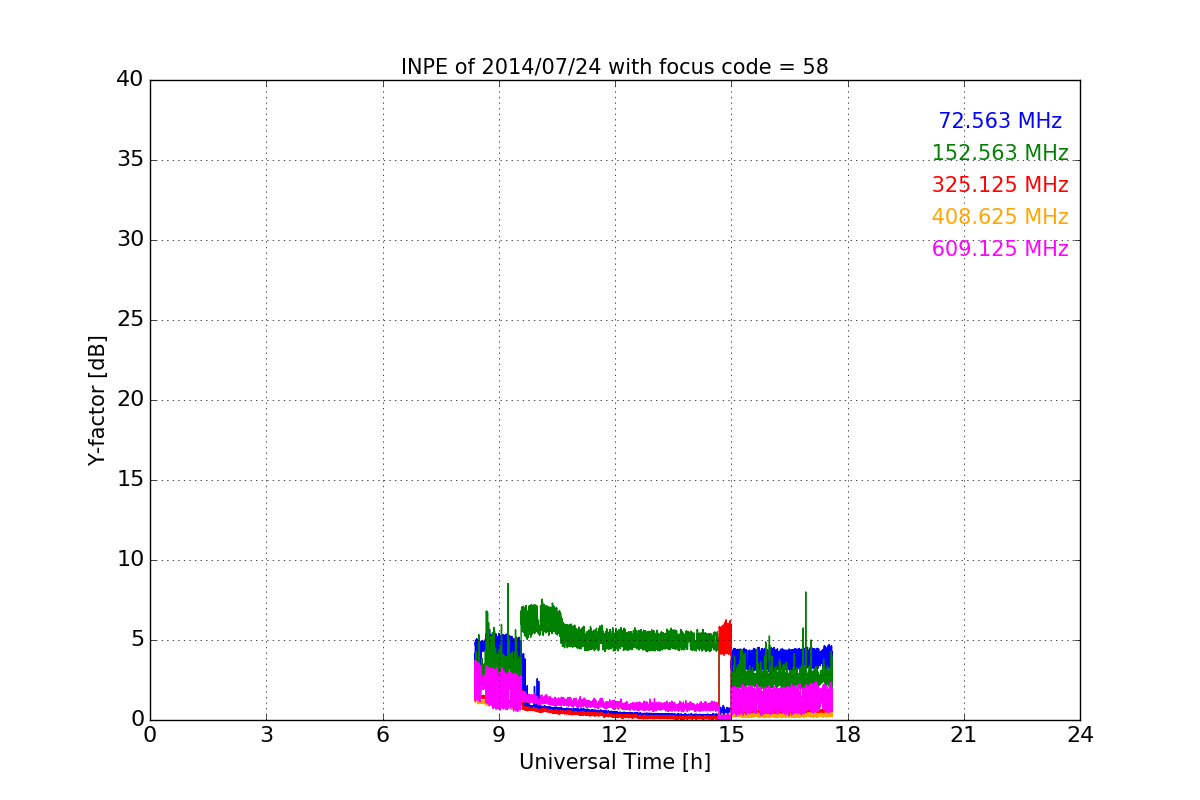
Task: Click the Y-factor [dB] axis label
Action: [x=97, y=400]
